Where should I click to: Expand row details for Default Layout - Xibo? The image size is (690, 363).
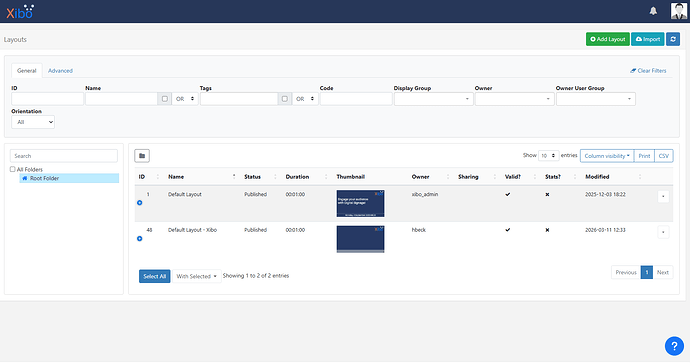[139, 238]
